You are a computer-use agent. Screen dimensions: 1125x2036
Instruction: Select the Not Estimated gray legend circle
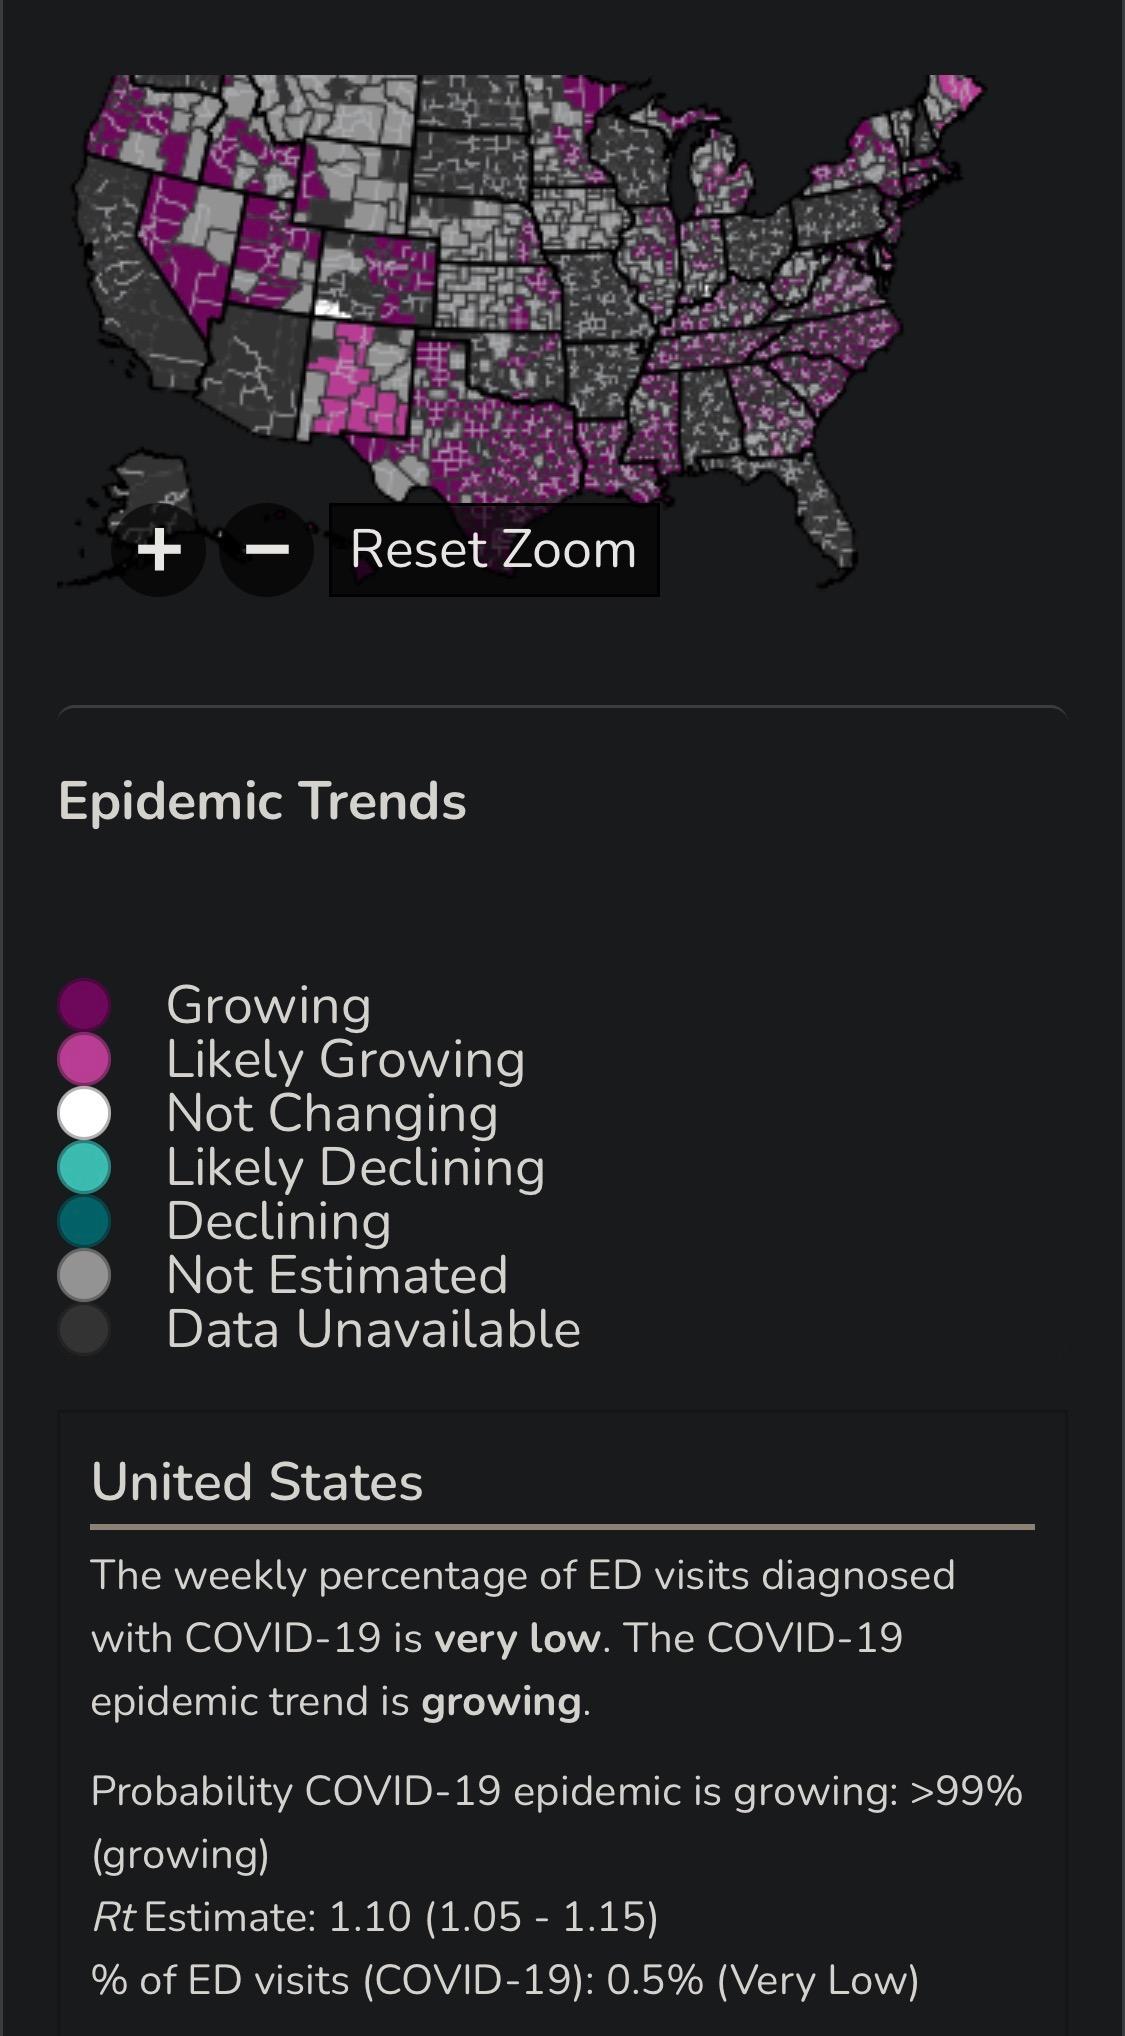click(x=84, y=1275)
